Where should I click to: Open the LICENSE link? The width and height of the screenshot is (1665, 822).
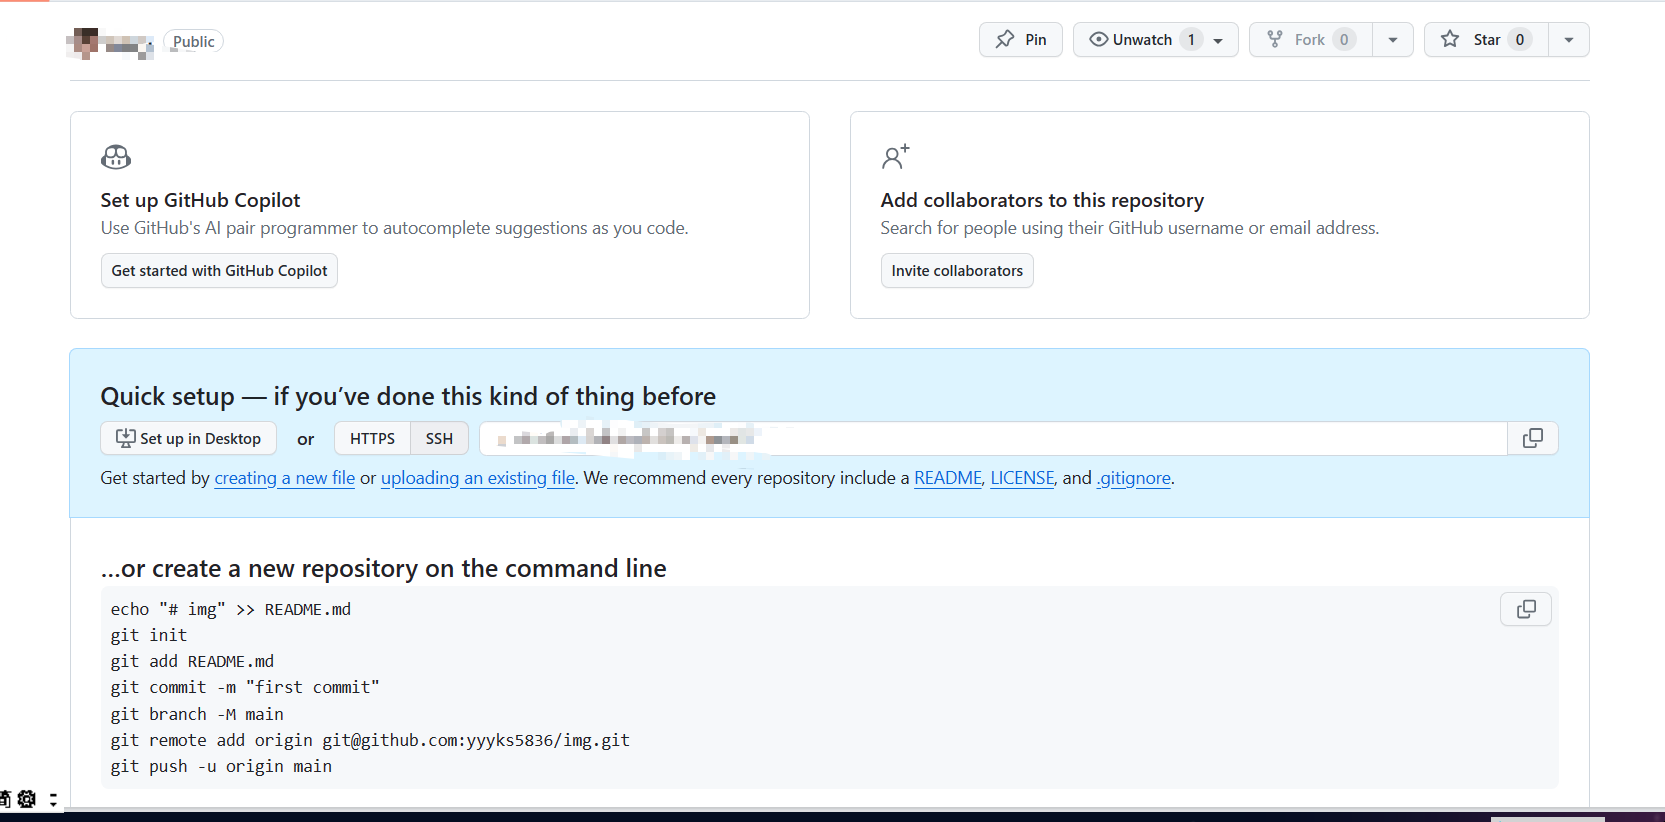tap(1022, 478)
